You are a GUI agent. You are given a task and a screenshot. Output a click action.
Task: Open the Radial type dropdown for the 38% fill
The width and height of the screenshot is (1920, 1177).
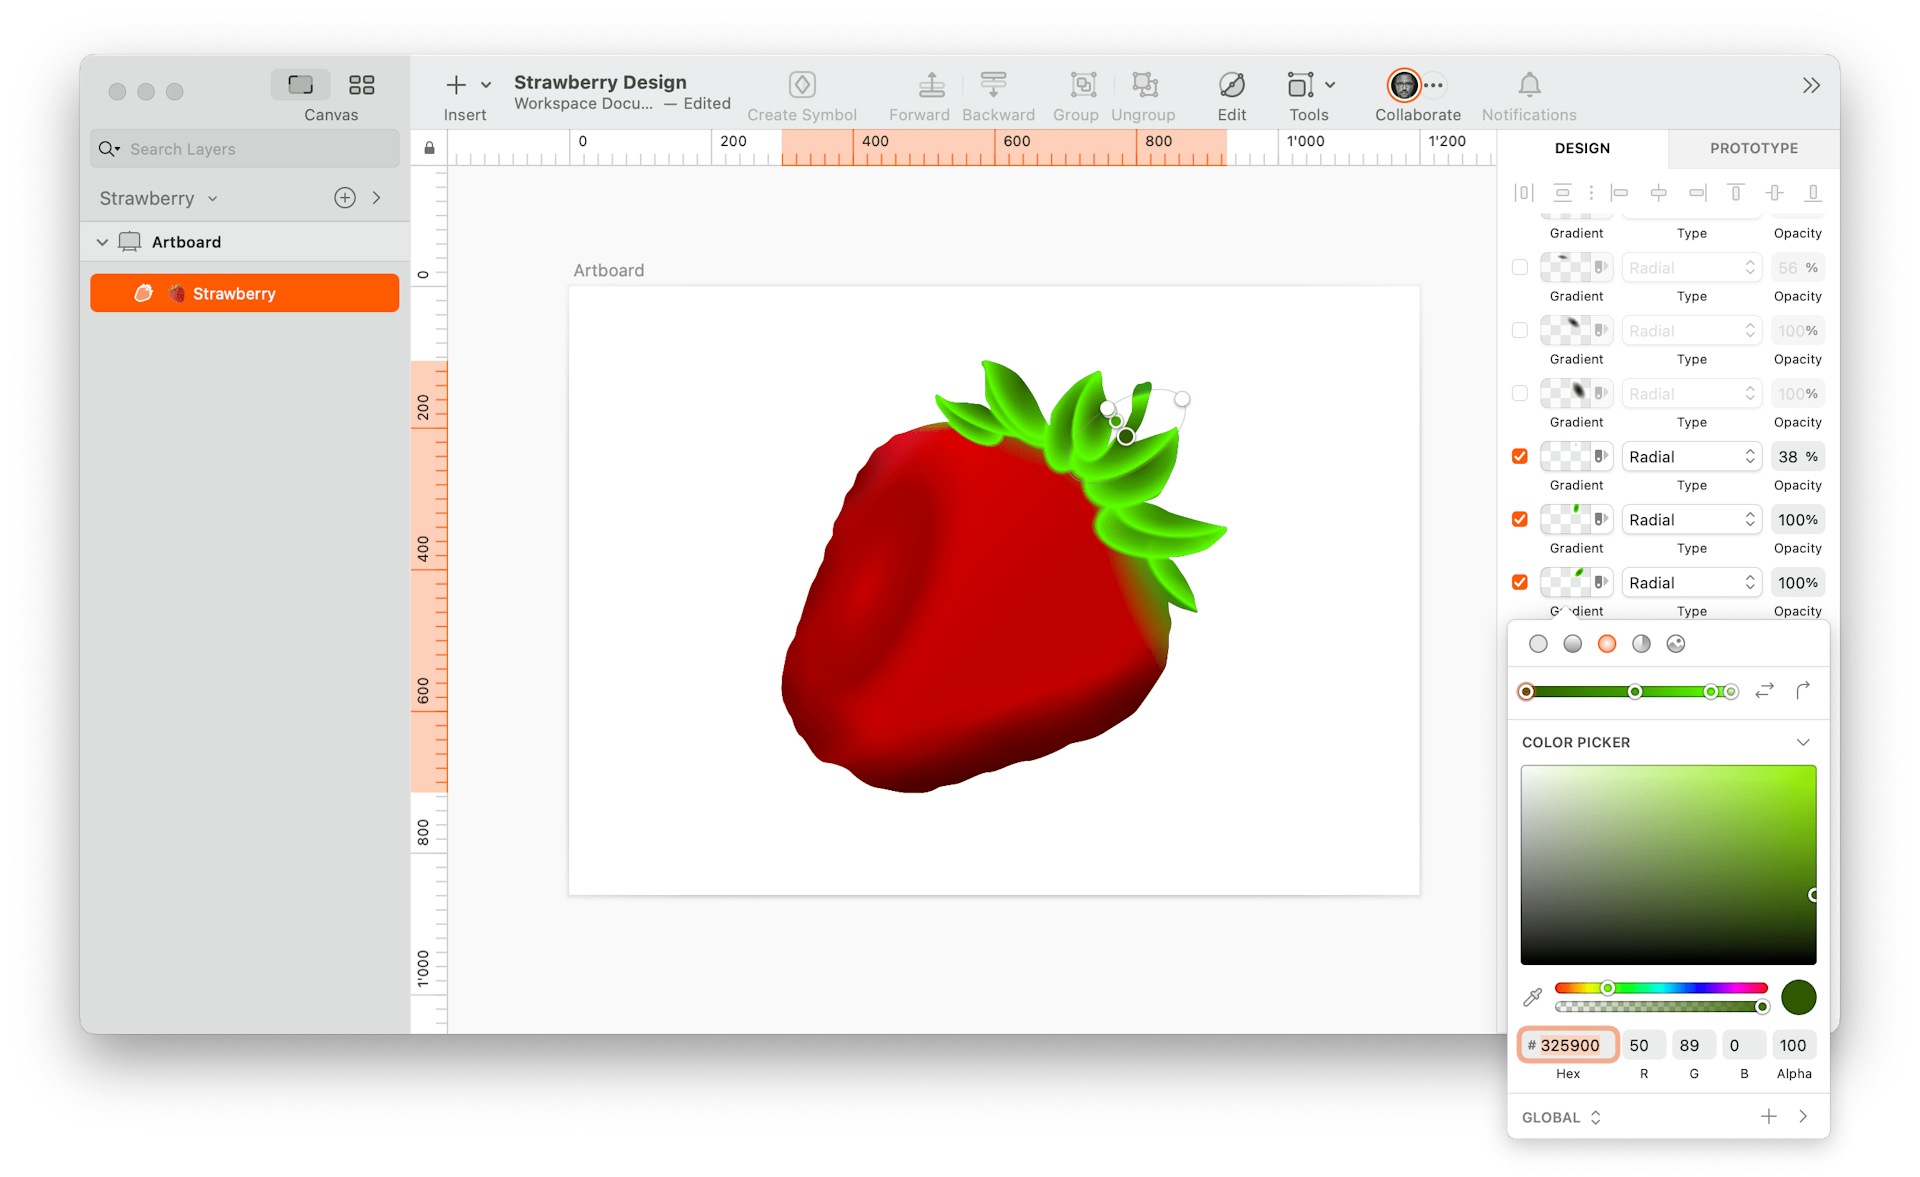click(1691, 456)
